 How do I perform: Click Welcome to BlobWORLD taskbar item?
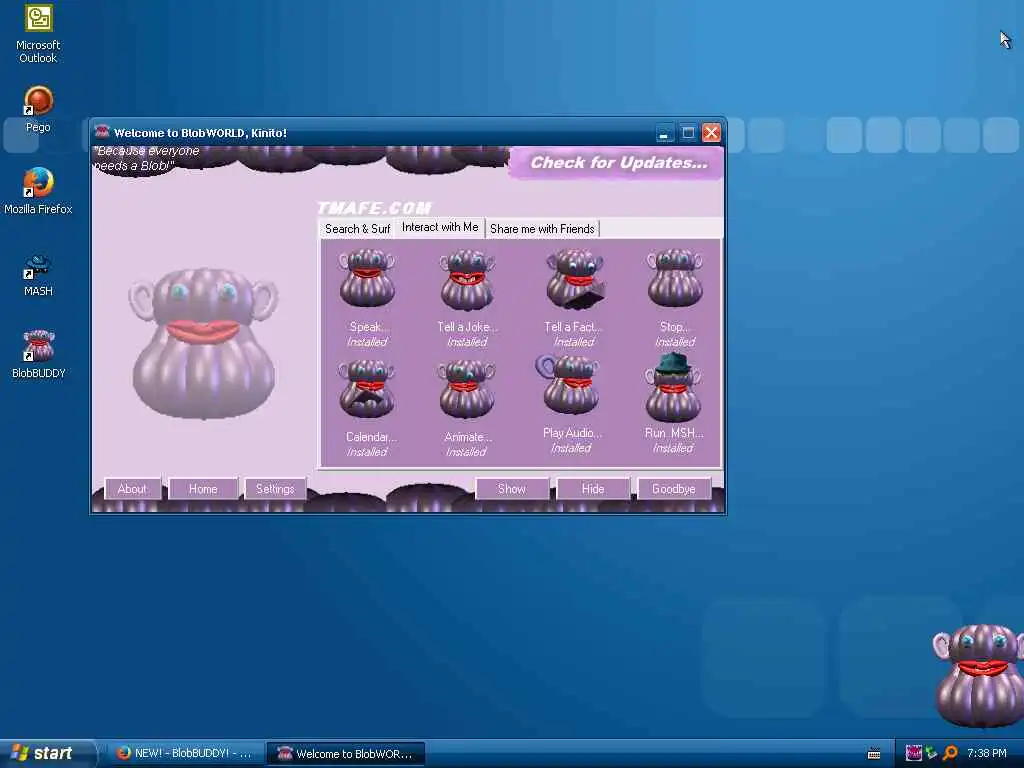(345, 754)
